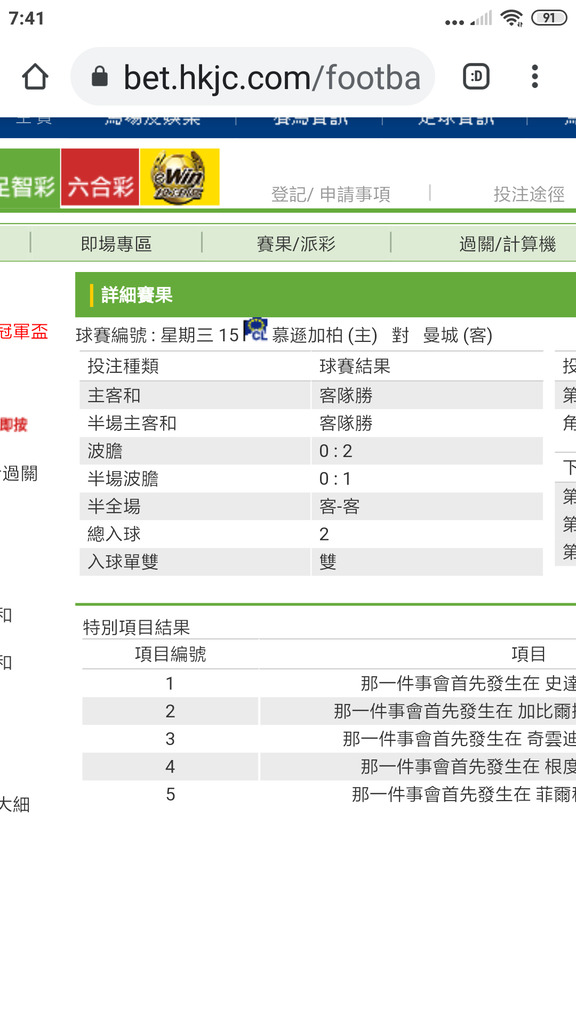The image size is (576, 1024).
Task: Click the 過關 sidebar link
Action: coord(19,473)
